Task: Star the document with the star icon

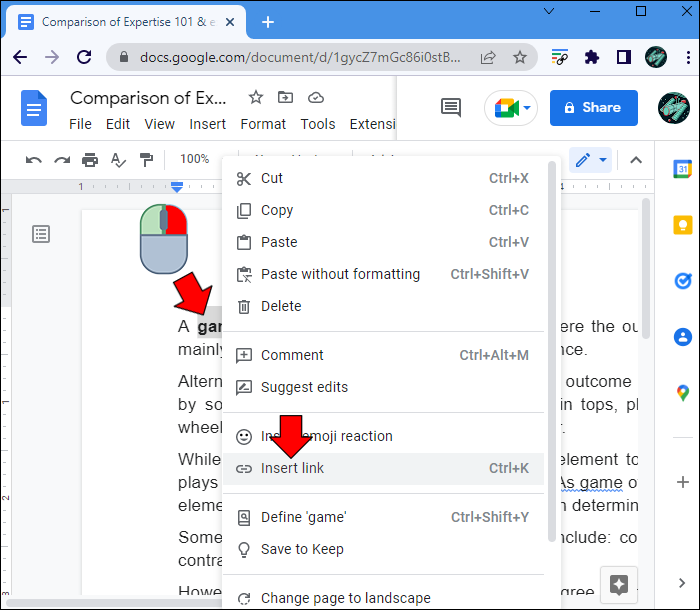Action: (x=256, y=97)
